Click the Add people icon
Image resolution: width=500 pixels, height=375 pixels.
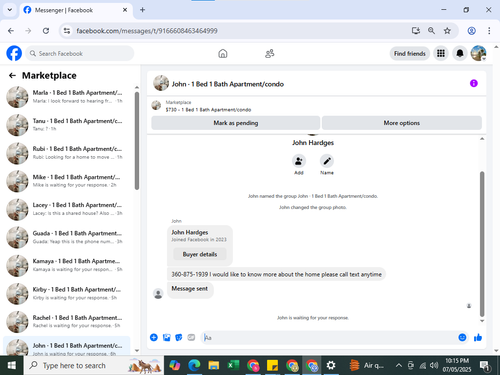pos(299,161)
